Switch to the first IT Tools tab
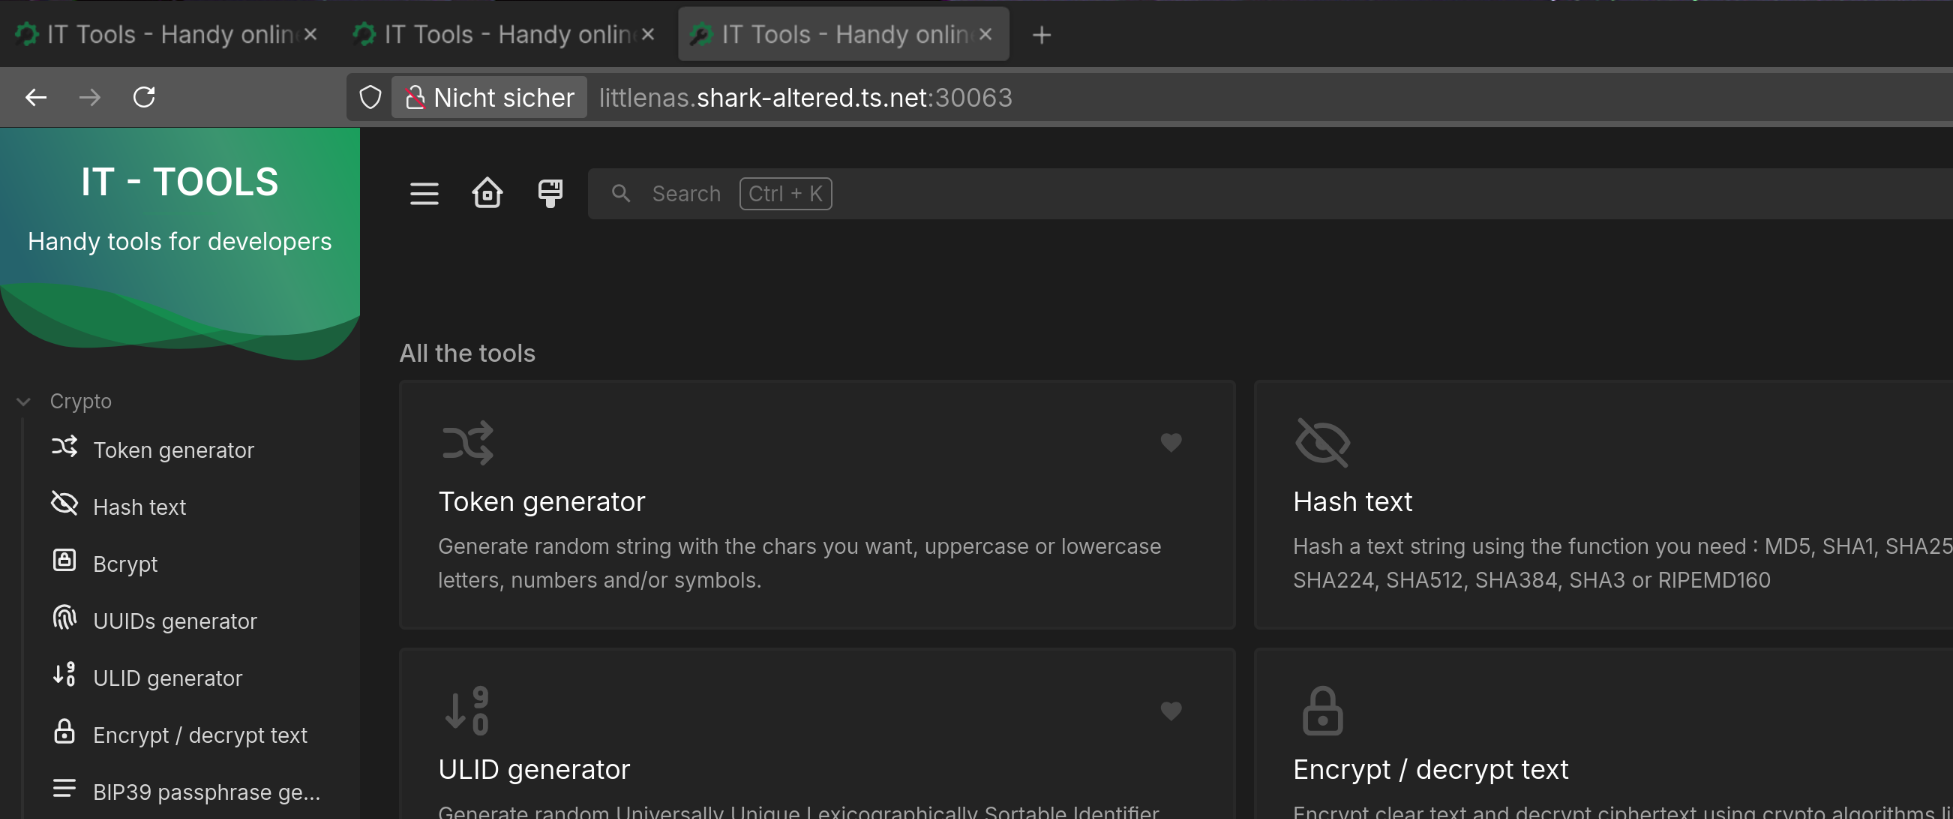The width and height of the screenshot is (1953, 819). pos(160,35)
